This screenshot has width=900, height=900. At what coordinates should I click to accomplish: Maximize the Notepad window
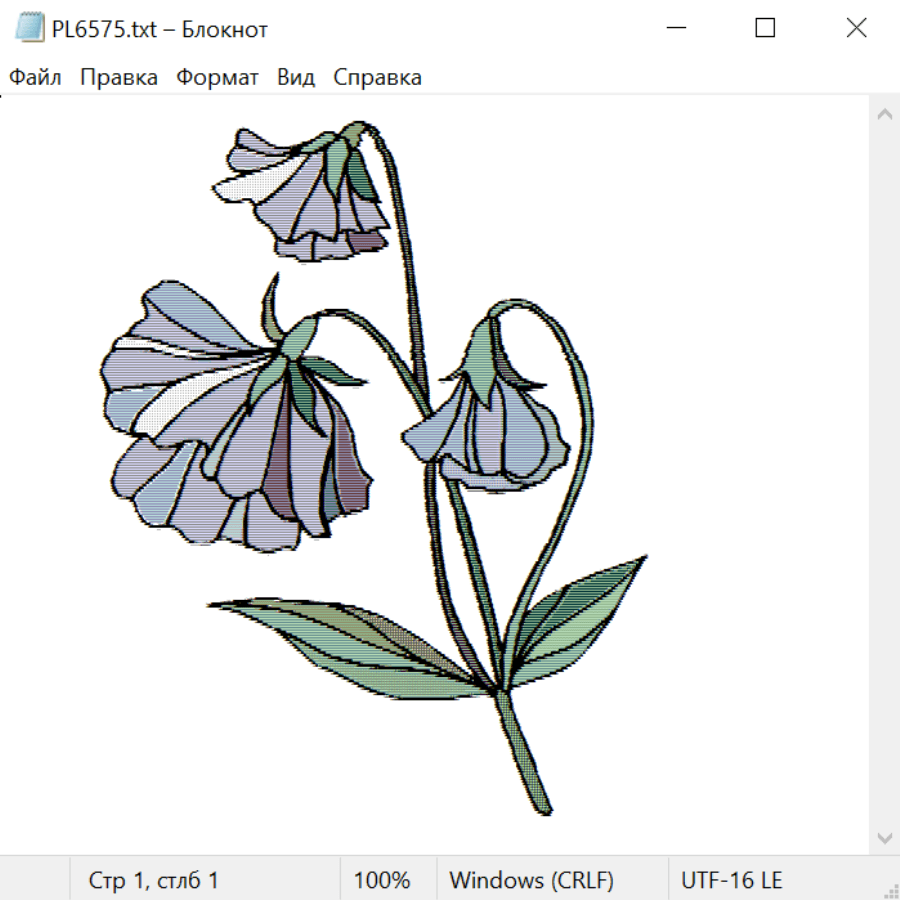pyautogui.click(x=765, y=28)
